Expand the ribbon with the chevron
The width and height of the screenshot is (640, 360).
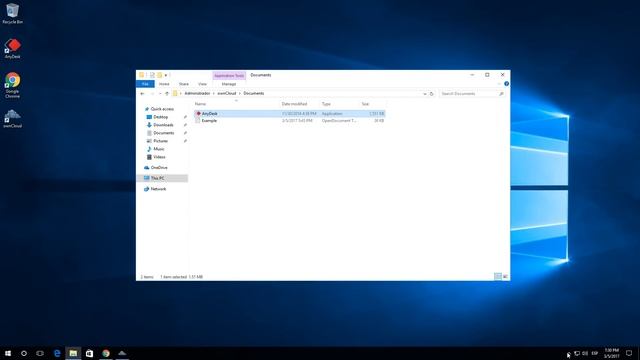click(x=499, y=84)
